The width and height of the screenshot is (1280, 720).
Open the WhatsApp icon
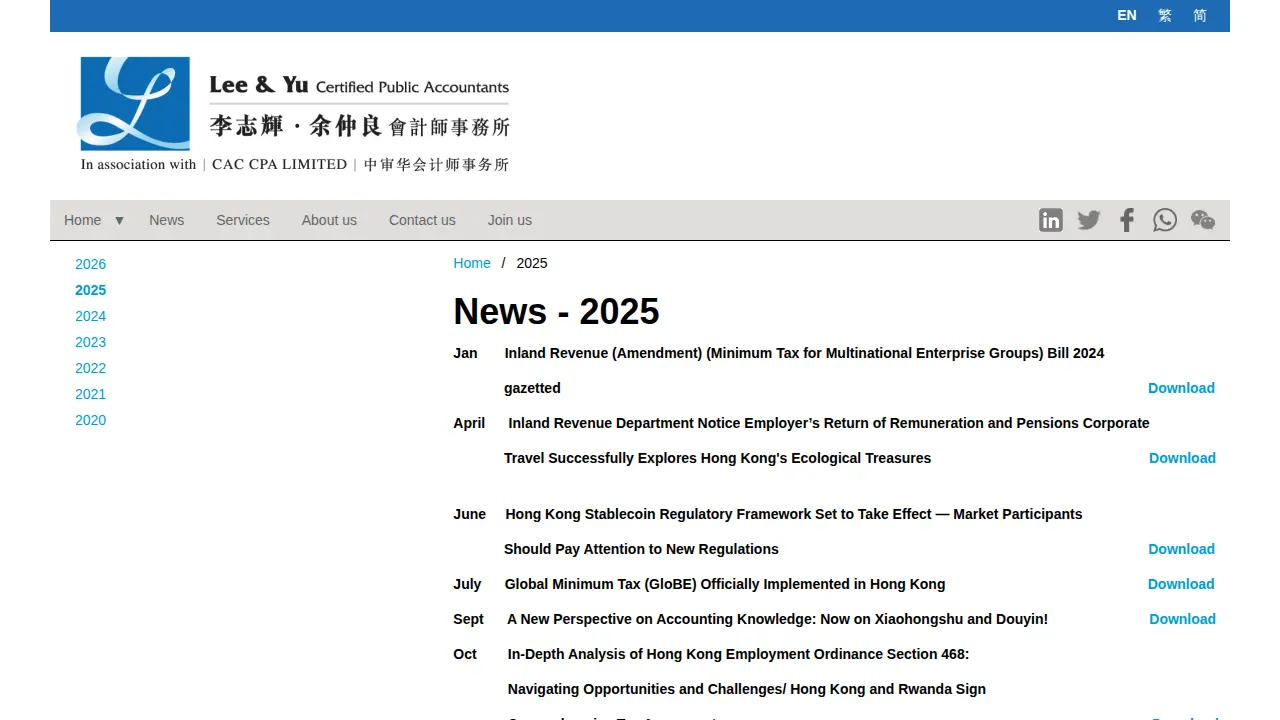[x=1165, y=220]
